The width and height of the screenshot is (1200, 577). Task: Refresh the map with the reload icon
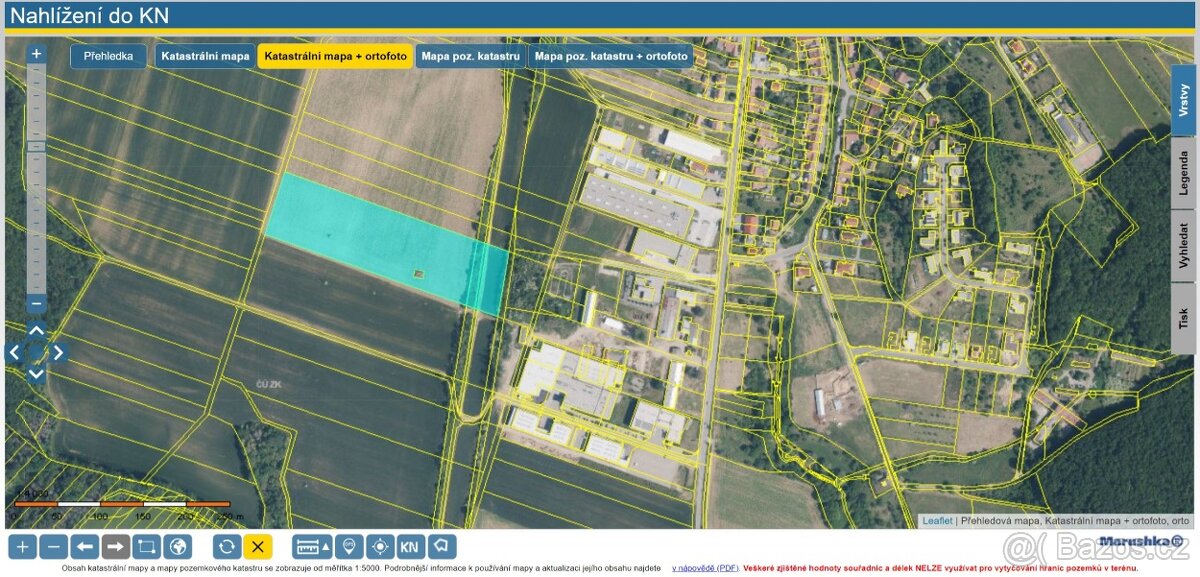227,546
